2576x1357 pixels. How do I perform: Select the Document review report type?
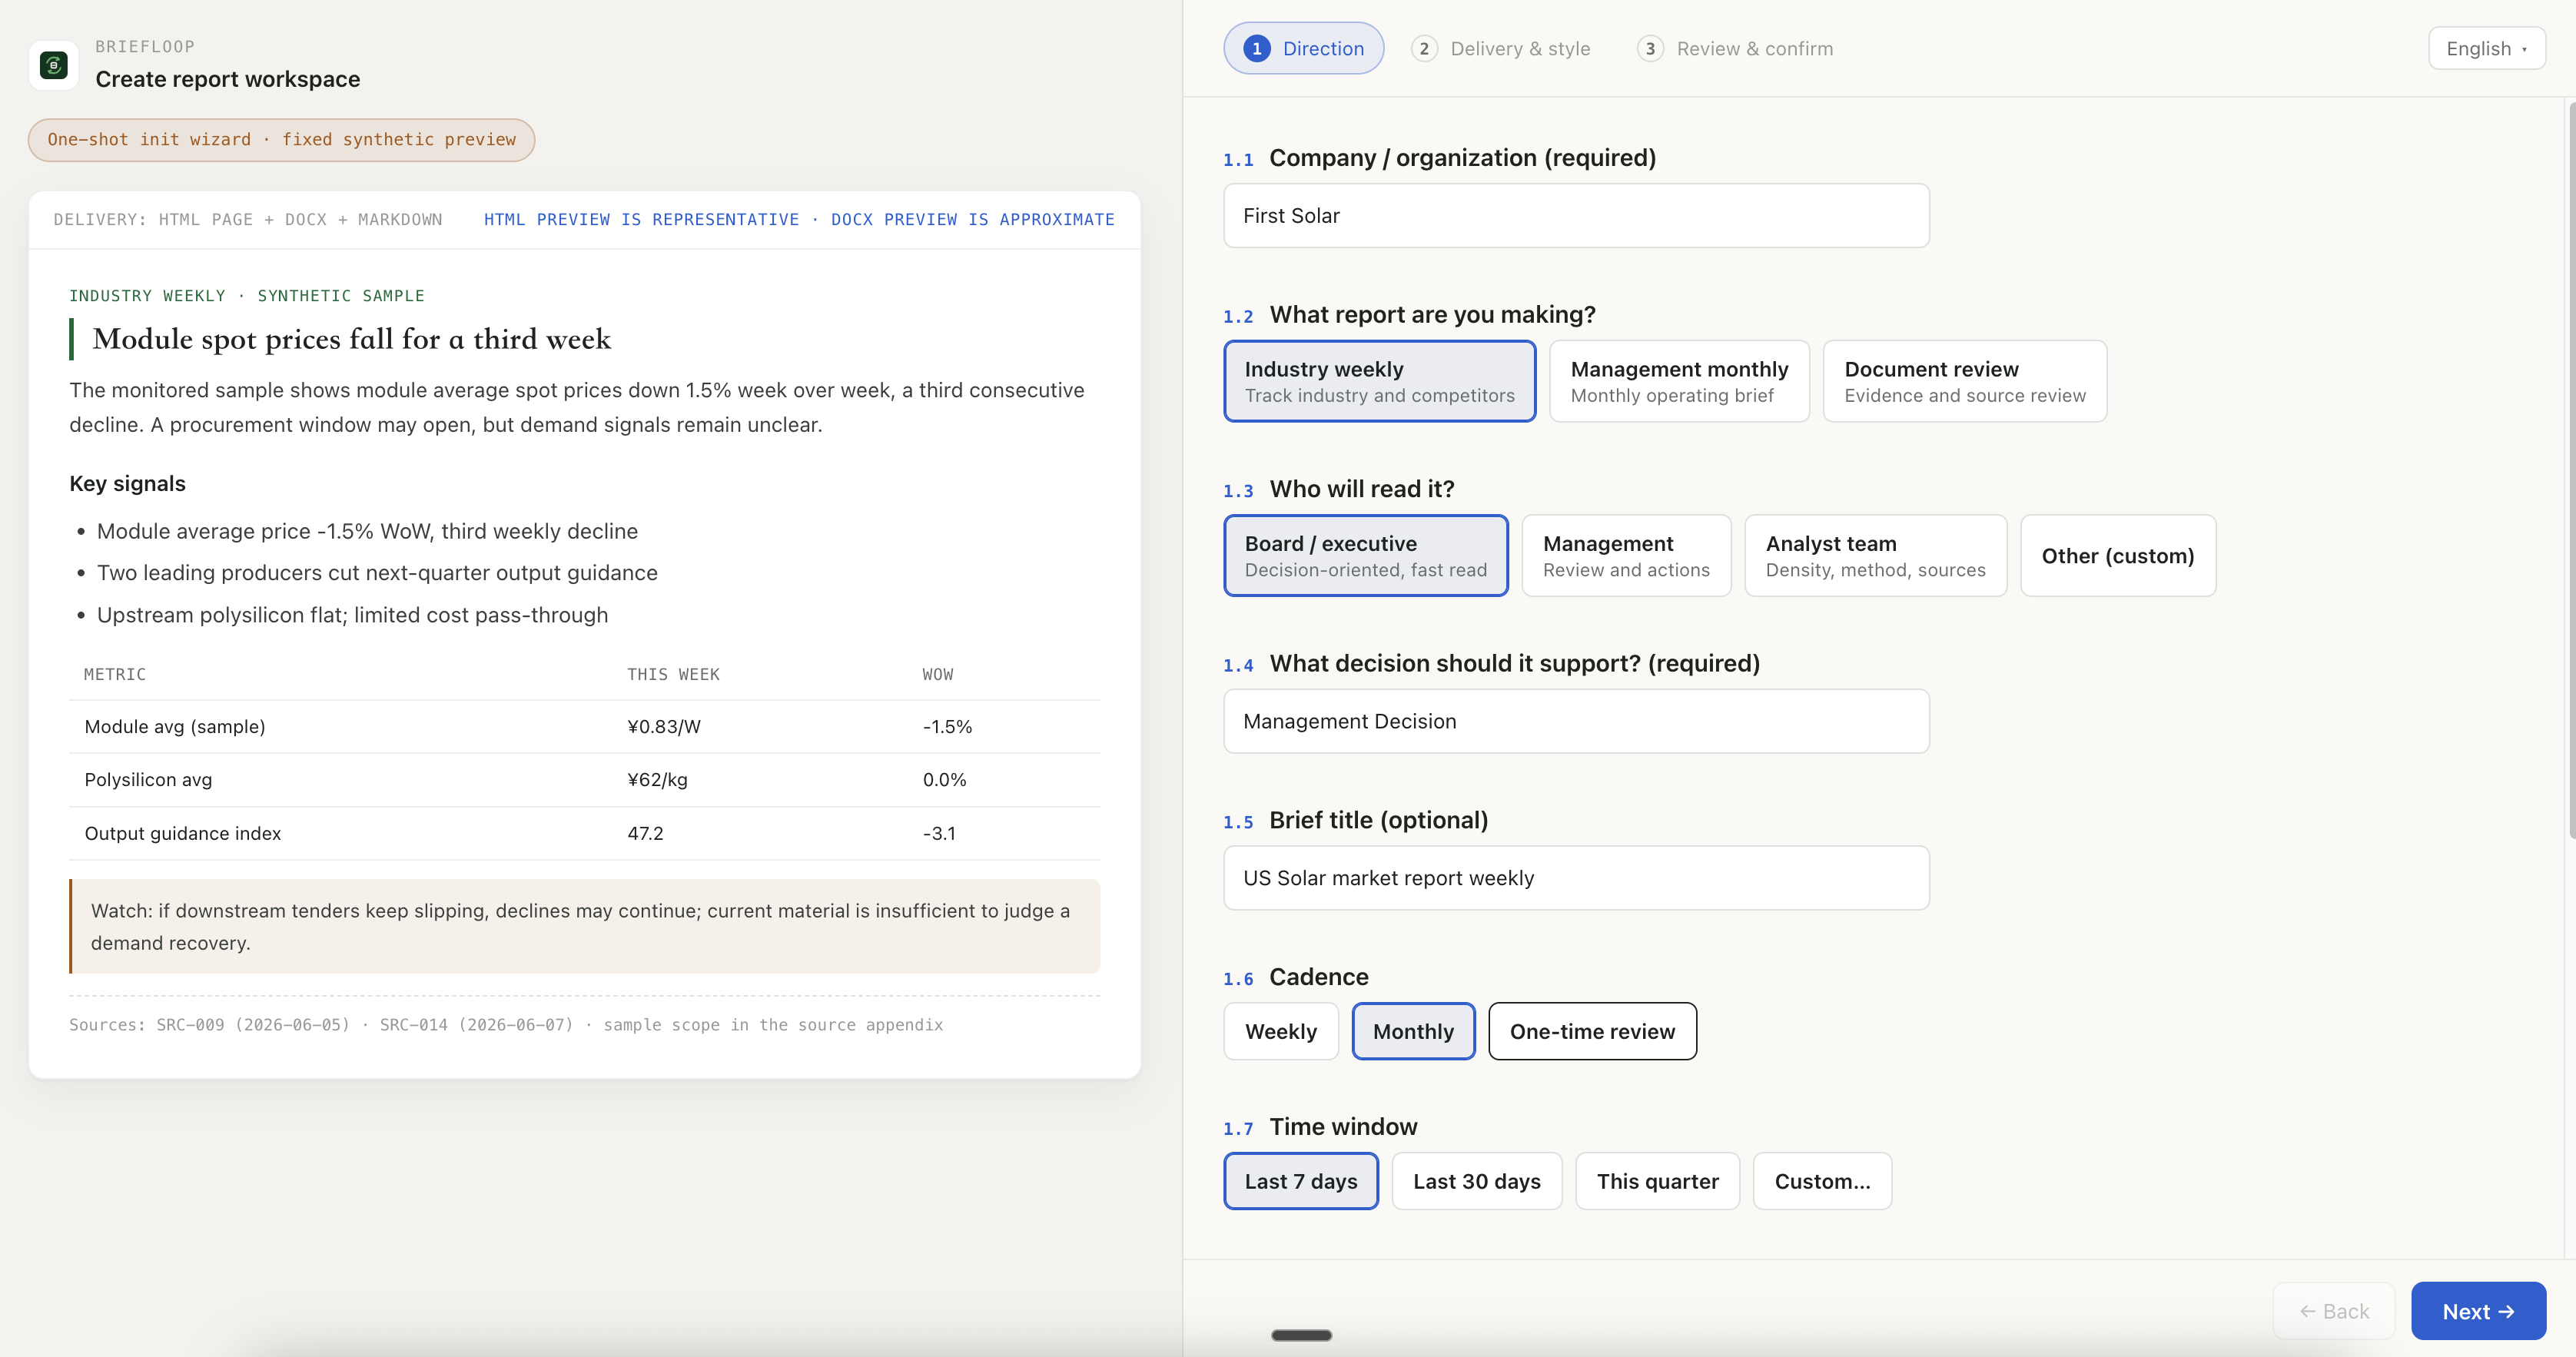point(1964,381)
